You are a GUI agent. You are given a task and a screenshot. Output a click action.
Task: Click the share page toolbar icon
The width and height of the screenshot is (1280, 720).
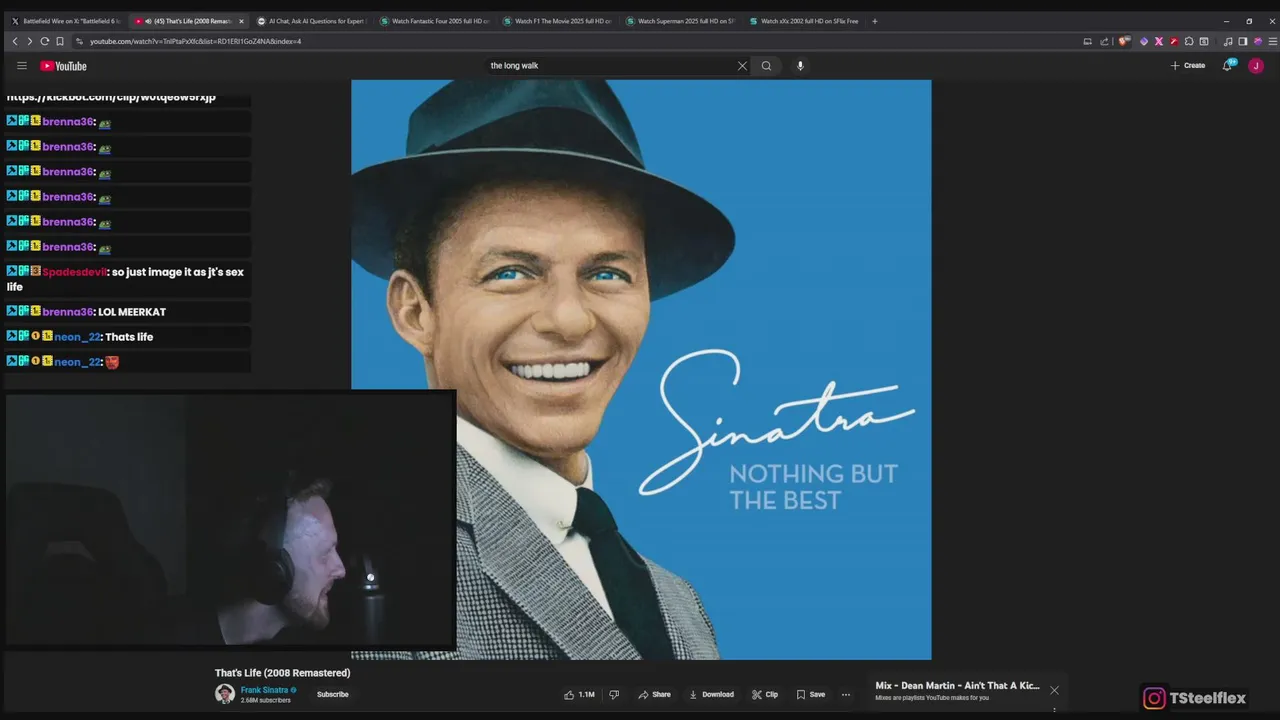(1104, 41)
